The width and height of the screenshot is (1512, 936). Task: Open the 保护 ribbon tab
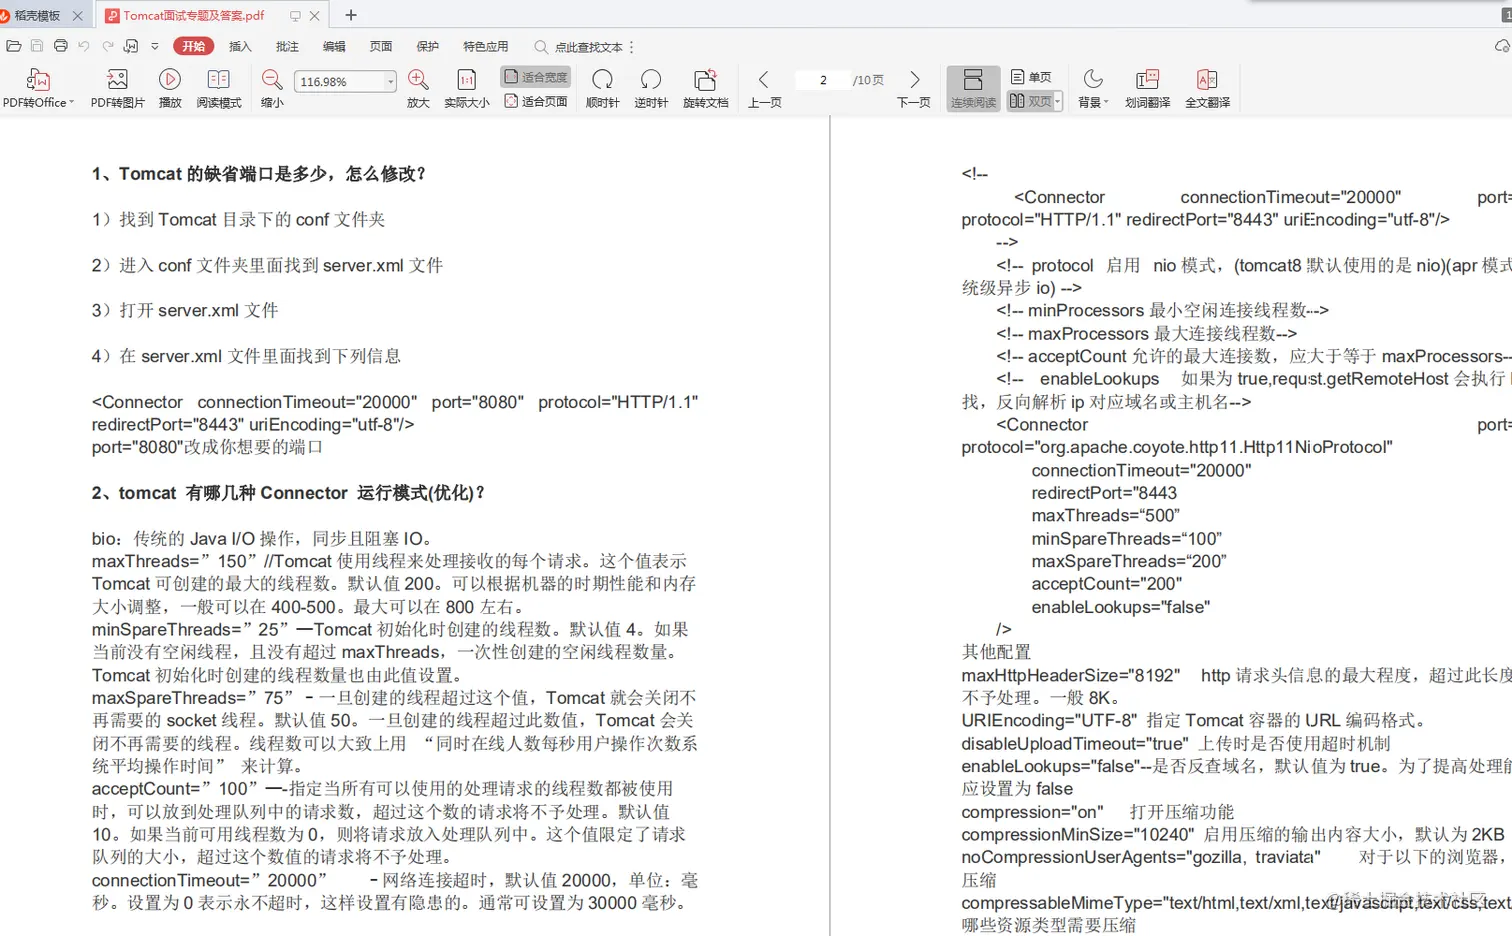point(428,46)
